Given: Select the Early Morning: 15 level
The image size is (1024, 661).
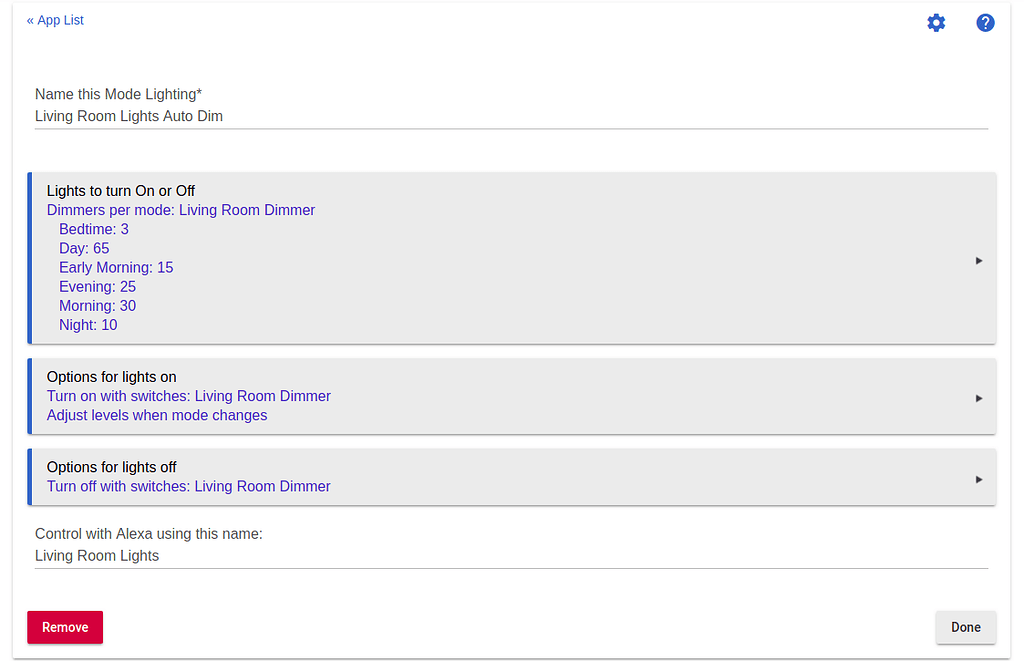Looking at the screenshot, I should point(116,267).
